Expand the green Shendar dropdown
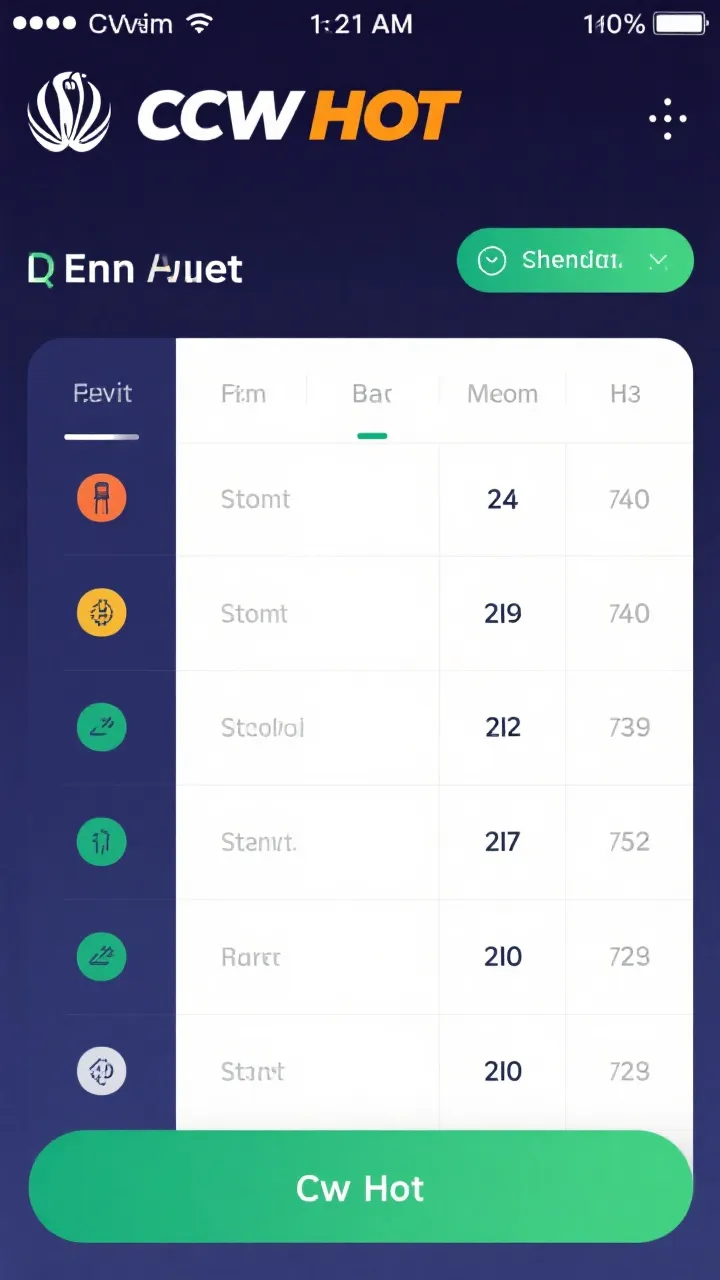This screenshot has width=720, height=1280. tap(574, 261)
